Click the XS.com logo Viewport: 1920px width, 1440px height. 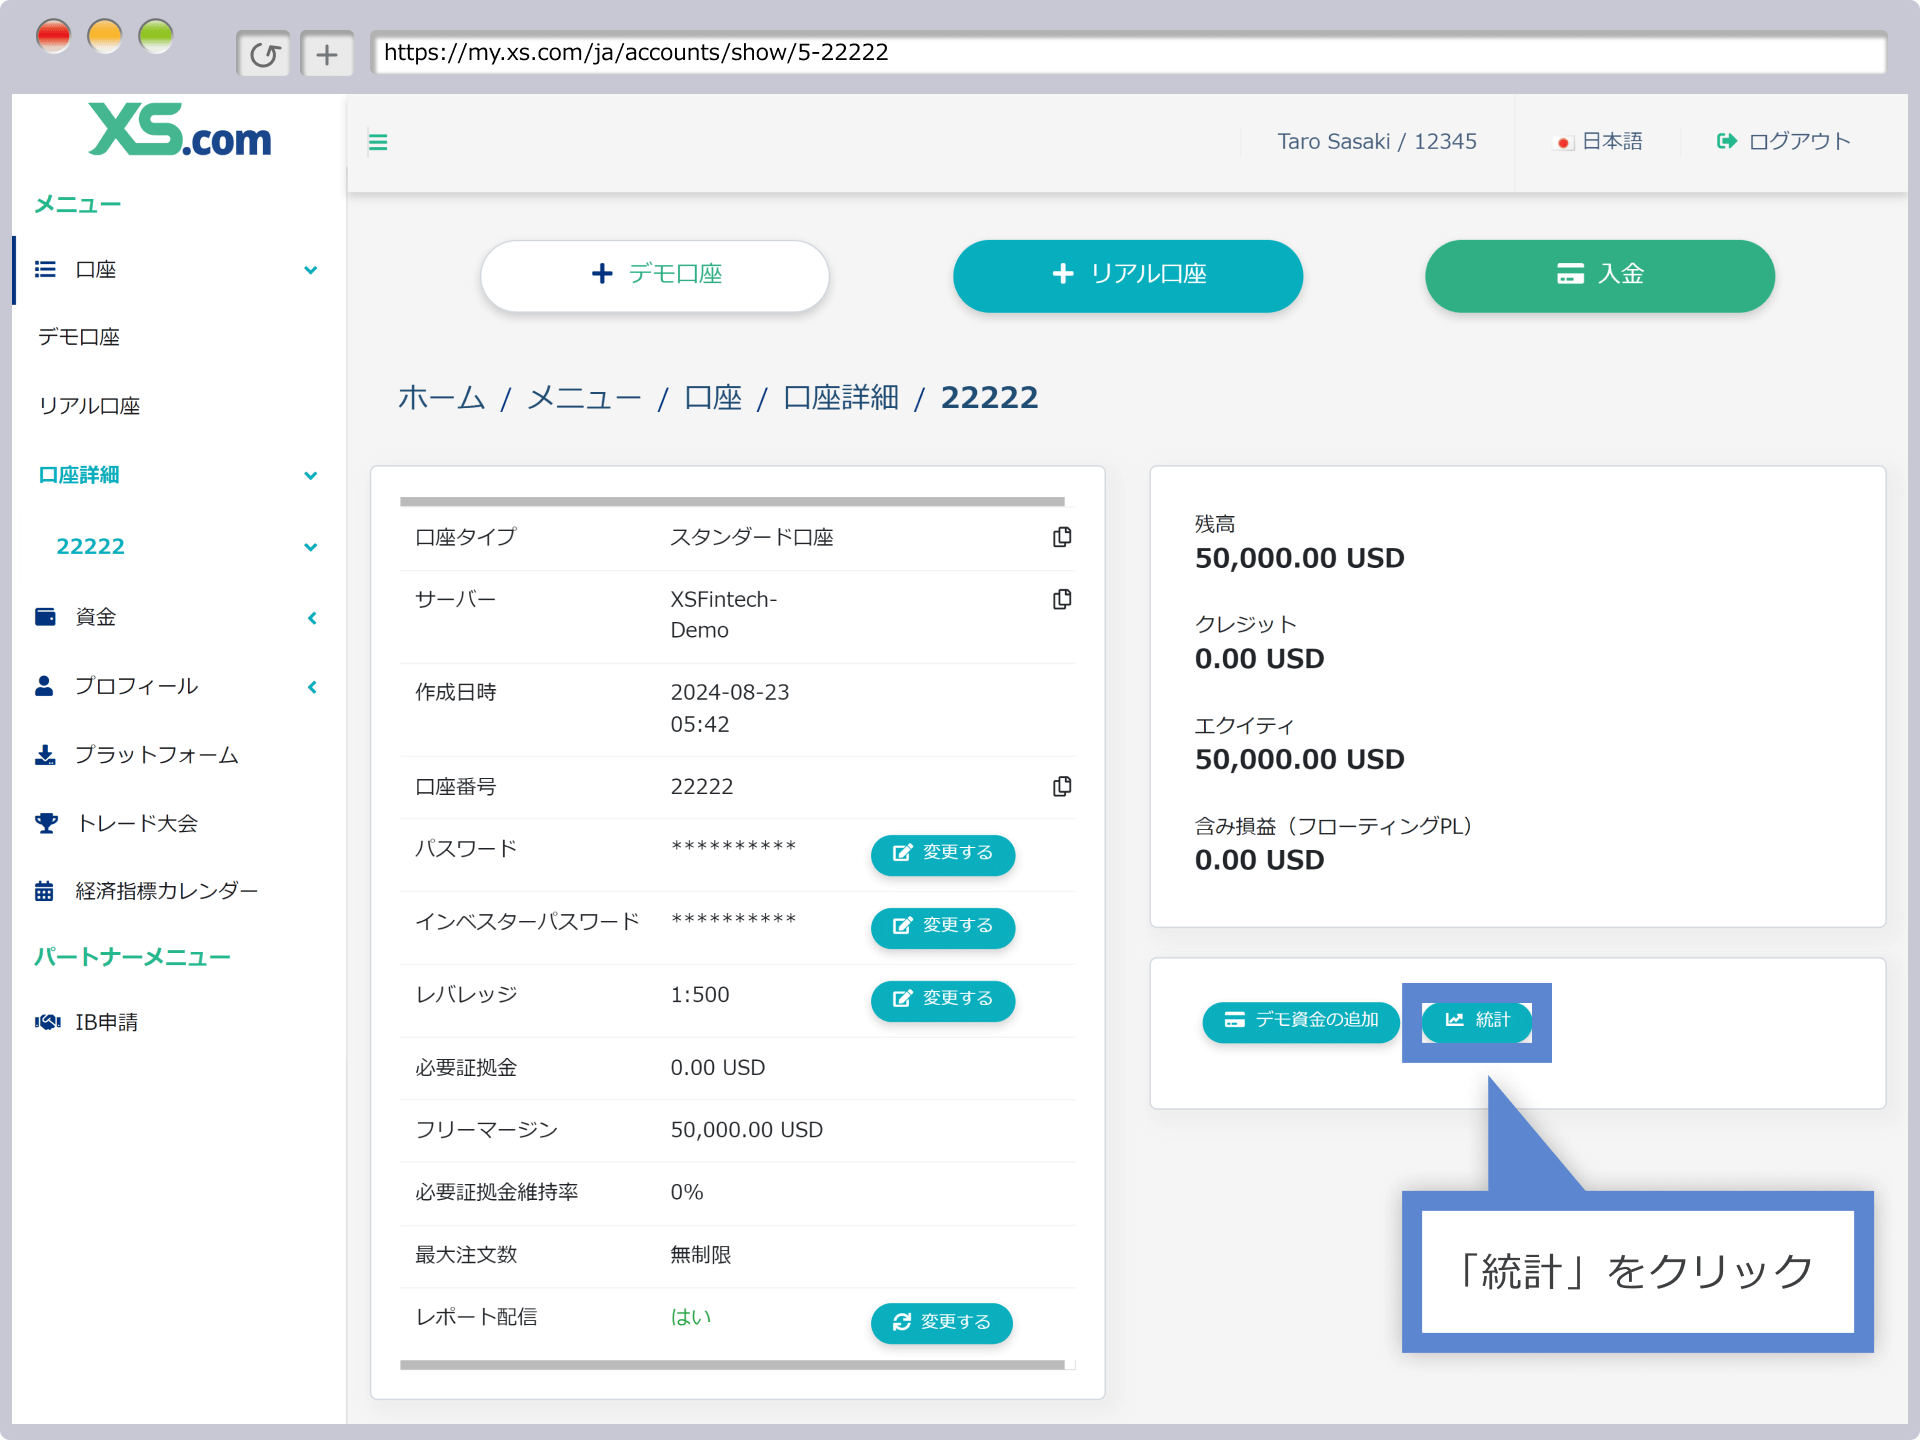[180, 130]
